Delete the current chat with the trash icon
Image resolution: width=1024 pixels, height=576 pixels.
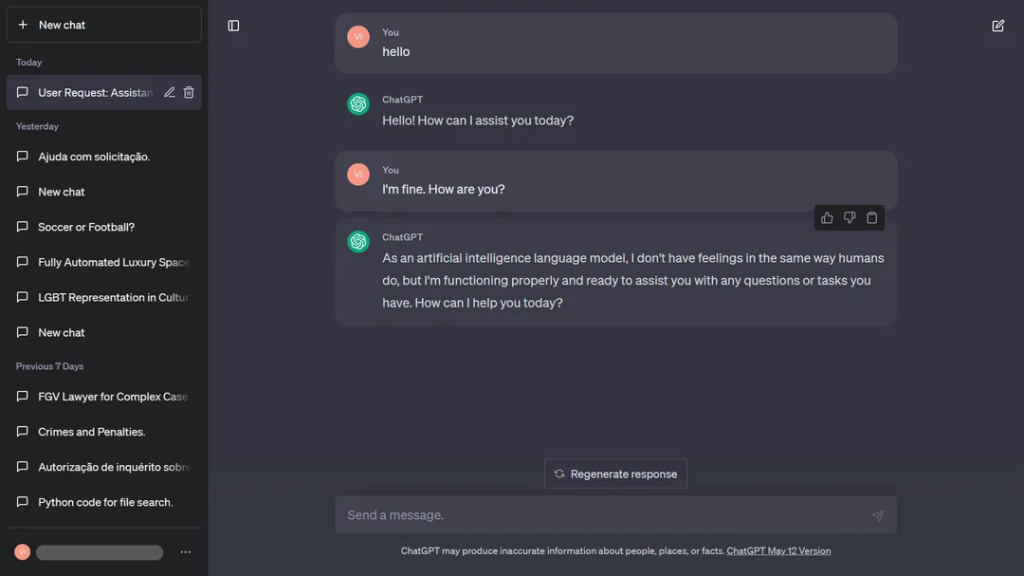click(x=189, y=93)
